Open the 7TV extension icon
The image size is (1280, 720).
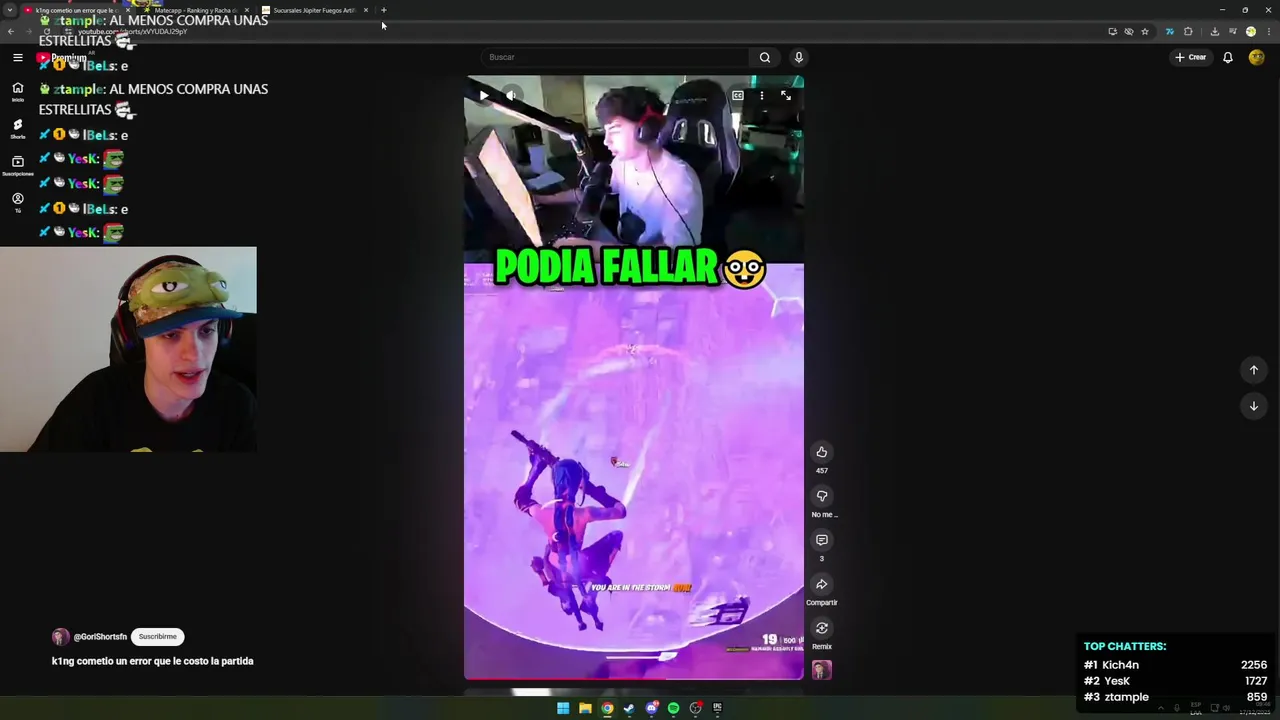(x=1169, y=32)
